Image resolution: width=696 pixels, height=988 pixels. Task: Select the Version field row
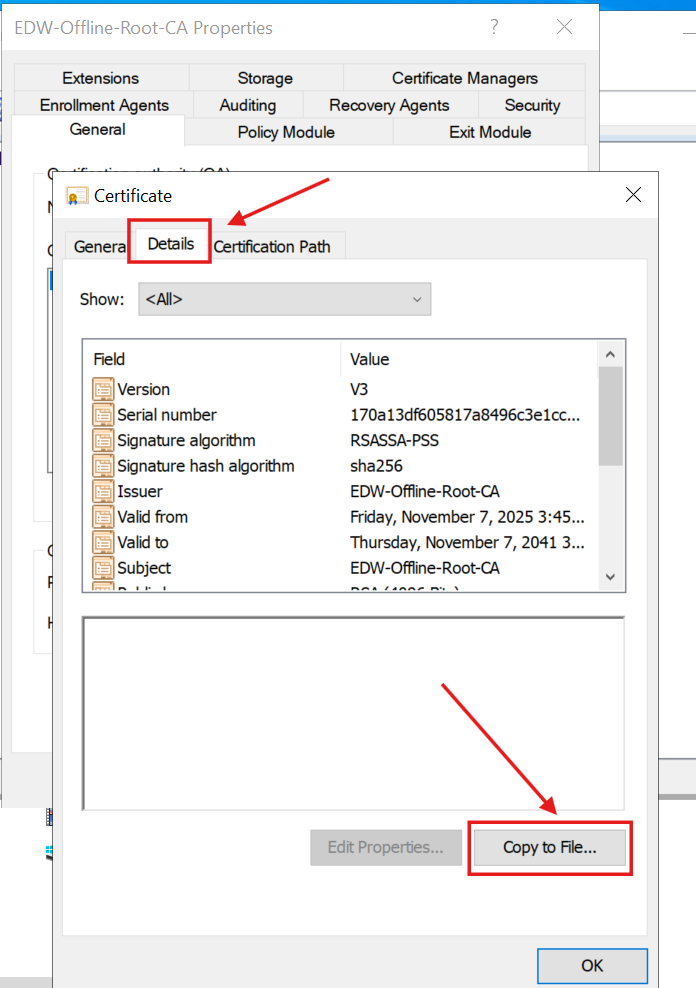point(340,389)
